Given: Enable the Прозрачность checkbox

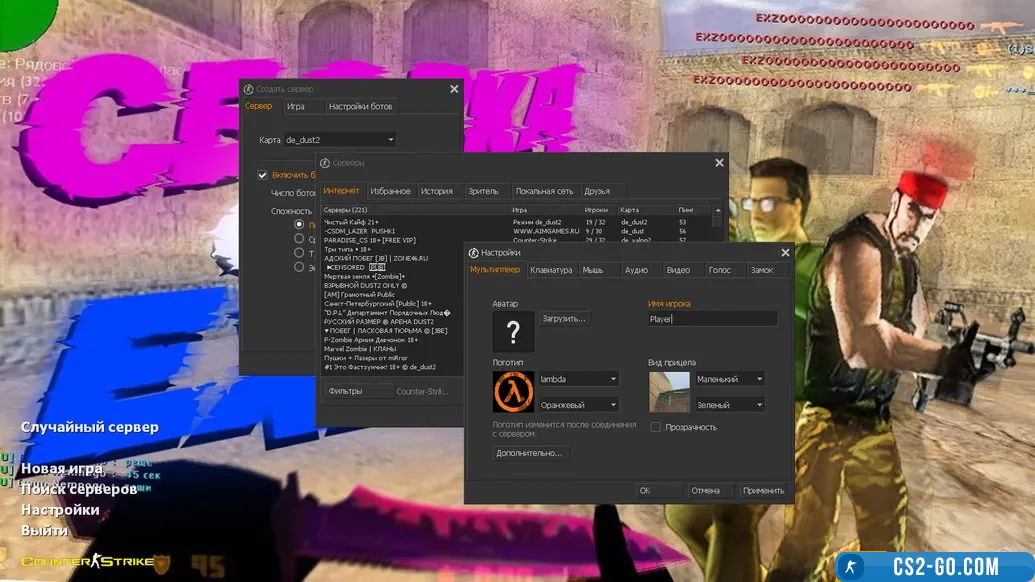Looking at the screenshot, I should point(656,427).
